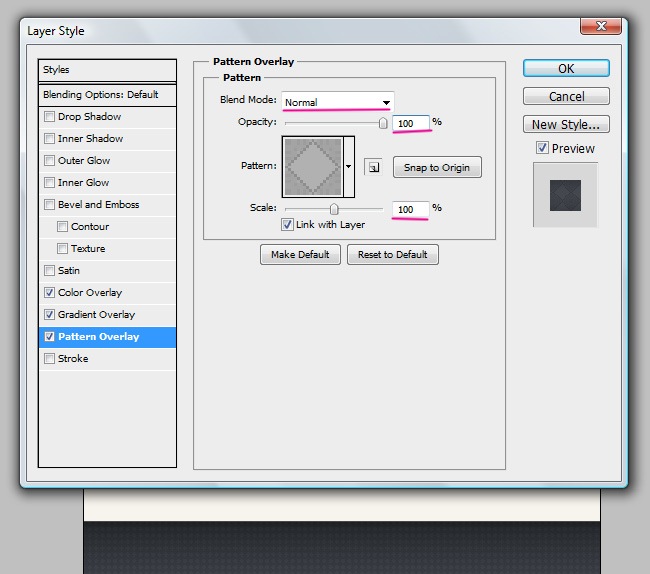
Task: Uncheck the Color Overlay checkbox
Action: pos(50,293)
